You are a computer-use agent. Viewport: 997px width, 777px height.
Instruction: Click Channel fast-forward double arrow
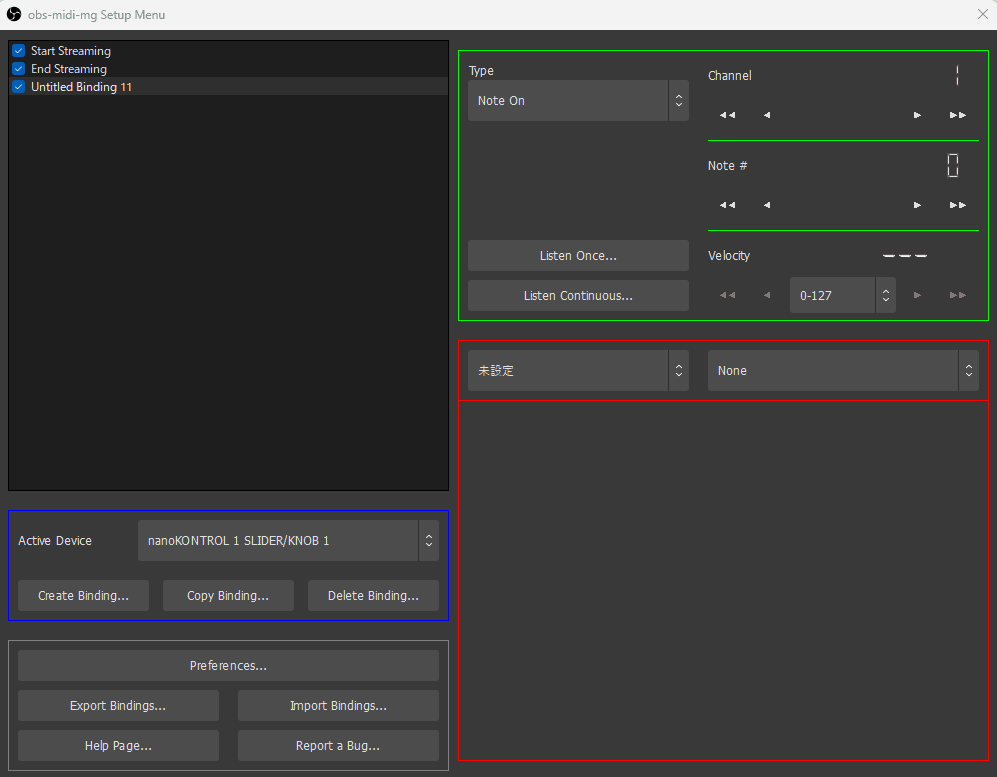(x=957, y=115)
